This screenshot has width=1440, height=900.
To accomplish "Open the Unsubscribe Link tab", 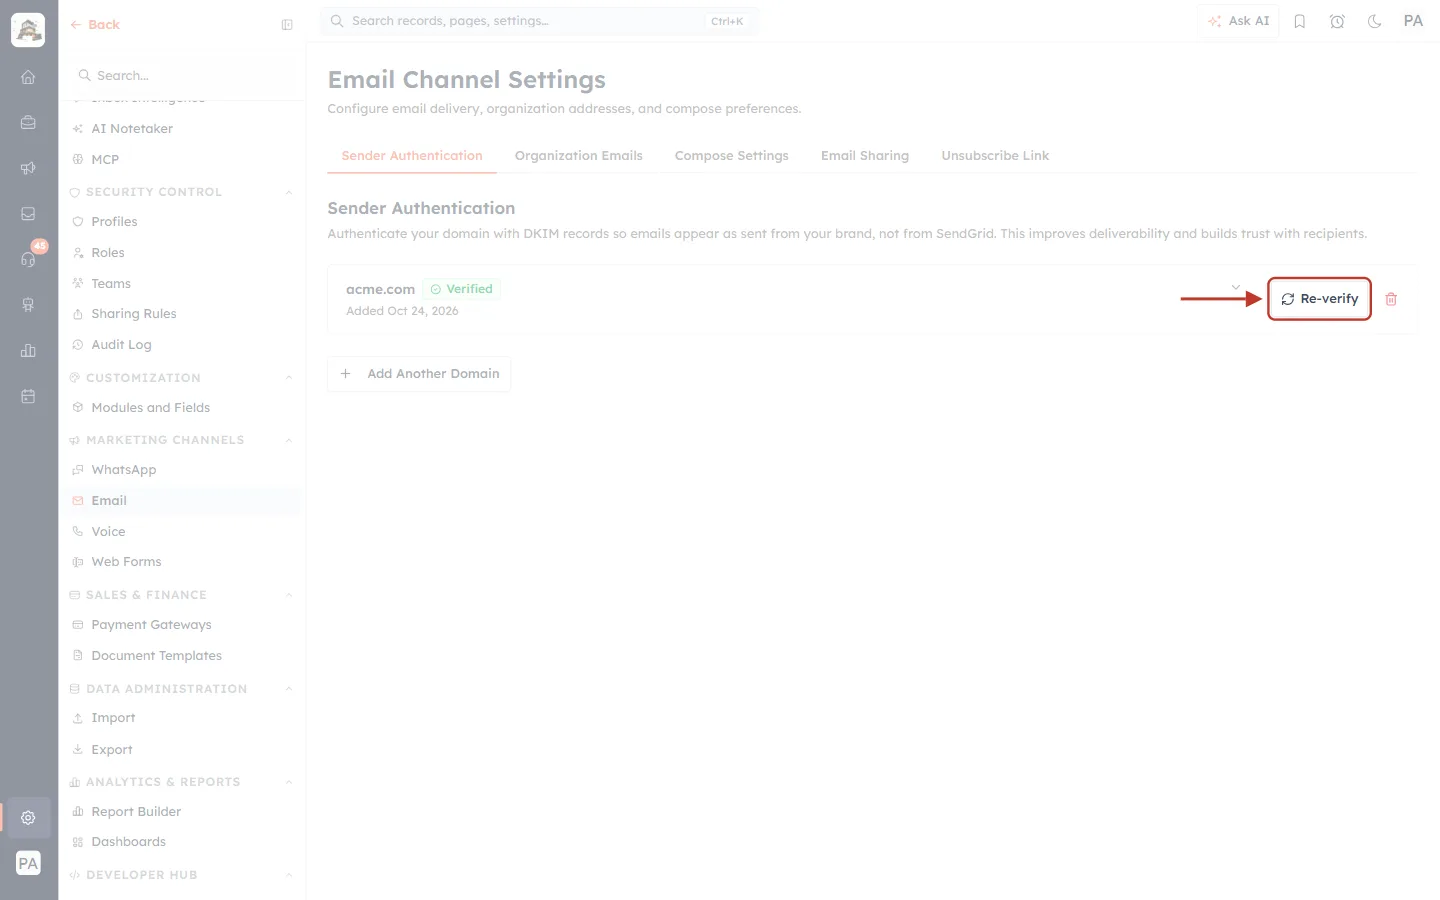I will click(x=995, y=156).
